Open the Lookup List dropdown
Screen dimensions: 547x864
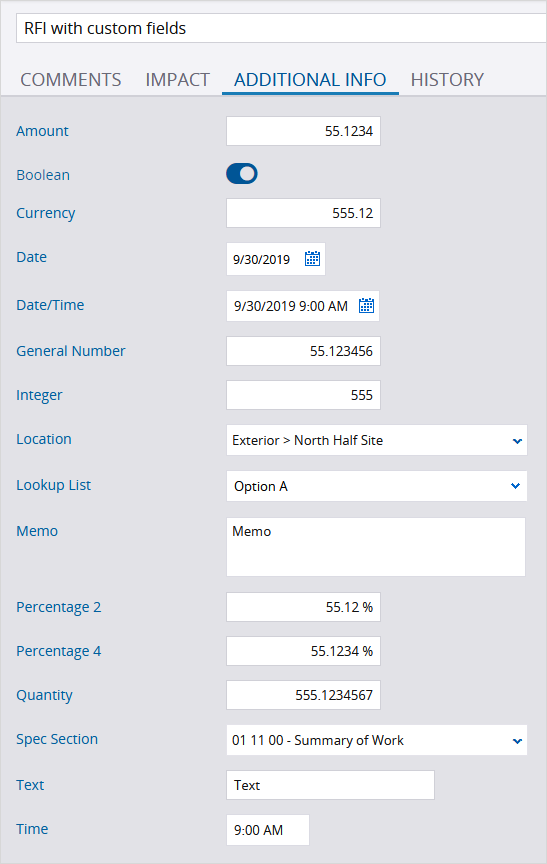(516, 486)
